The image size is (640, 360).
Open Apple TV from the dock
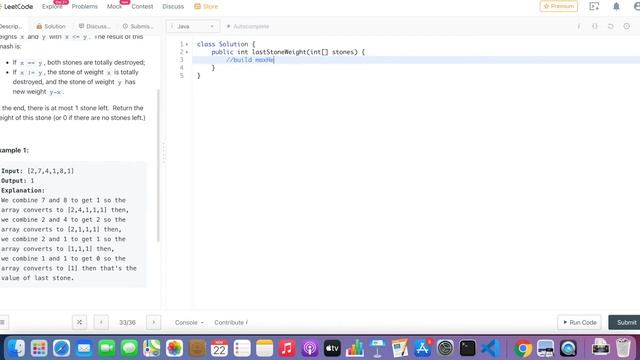tap(332, 349)
